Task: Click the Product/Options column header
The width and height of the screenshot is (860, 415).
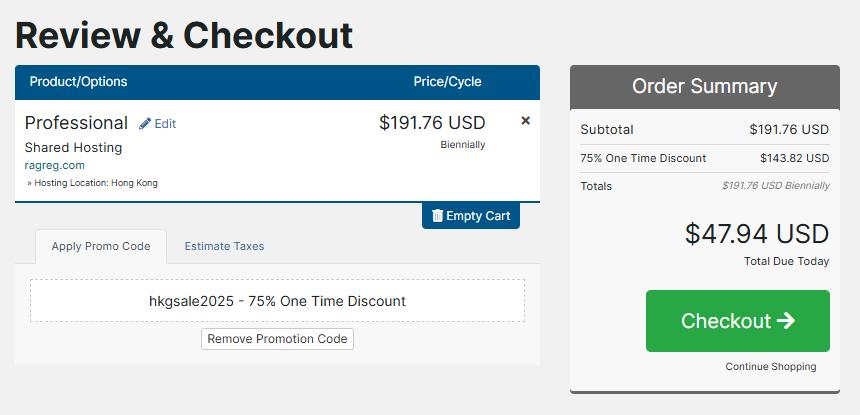Action: [79, 82]
